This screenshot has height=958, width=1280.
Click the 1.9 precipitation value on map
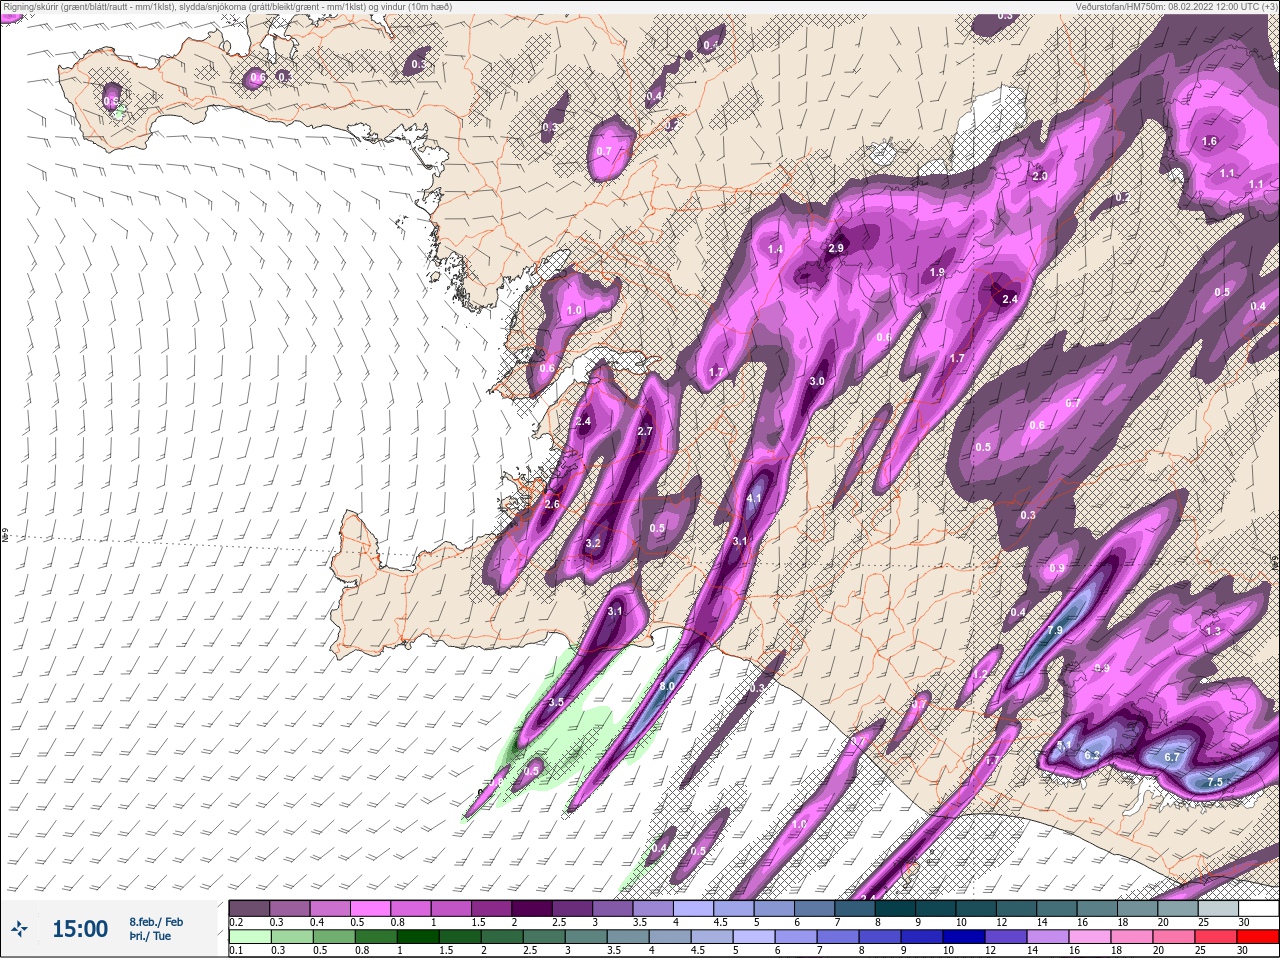point(937,272)
